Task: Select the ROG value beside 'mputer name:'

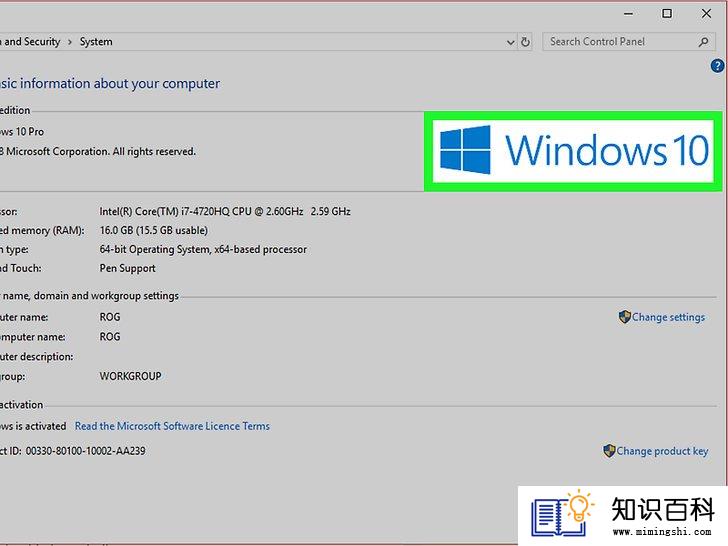Action: (x=110, y=337)
